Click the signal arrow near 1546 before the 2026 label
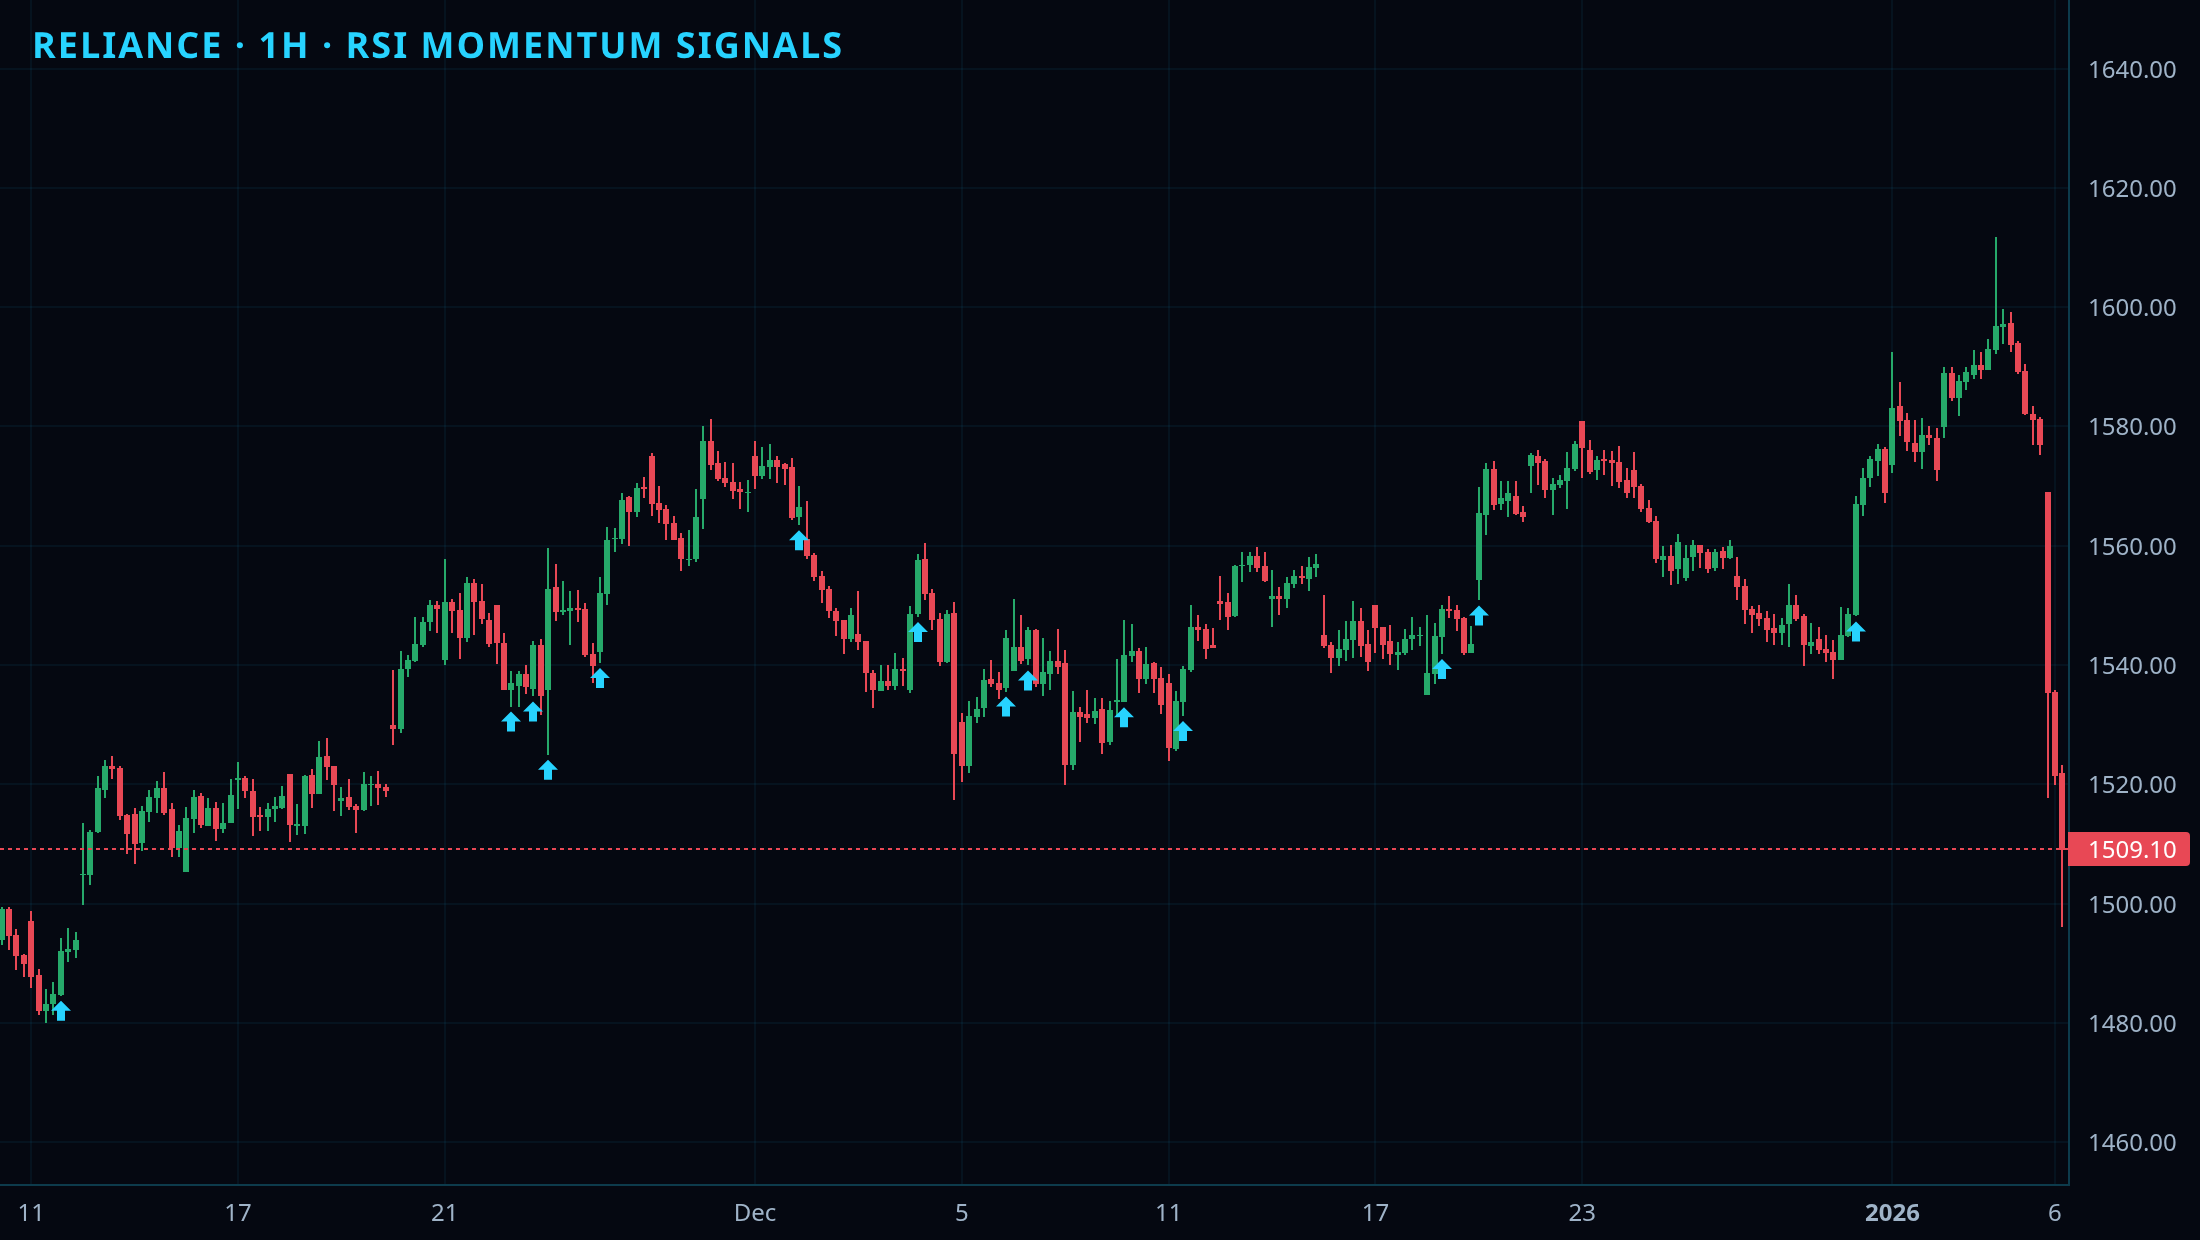 tap(1856, 631)
